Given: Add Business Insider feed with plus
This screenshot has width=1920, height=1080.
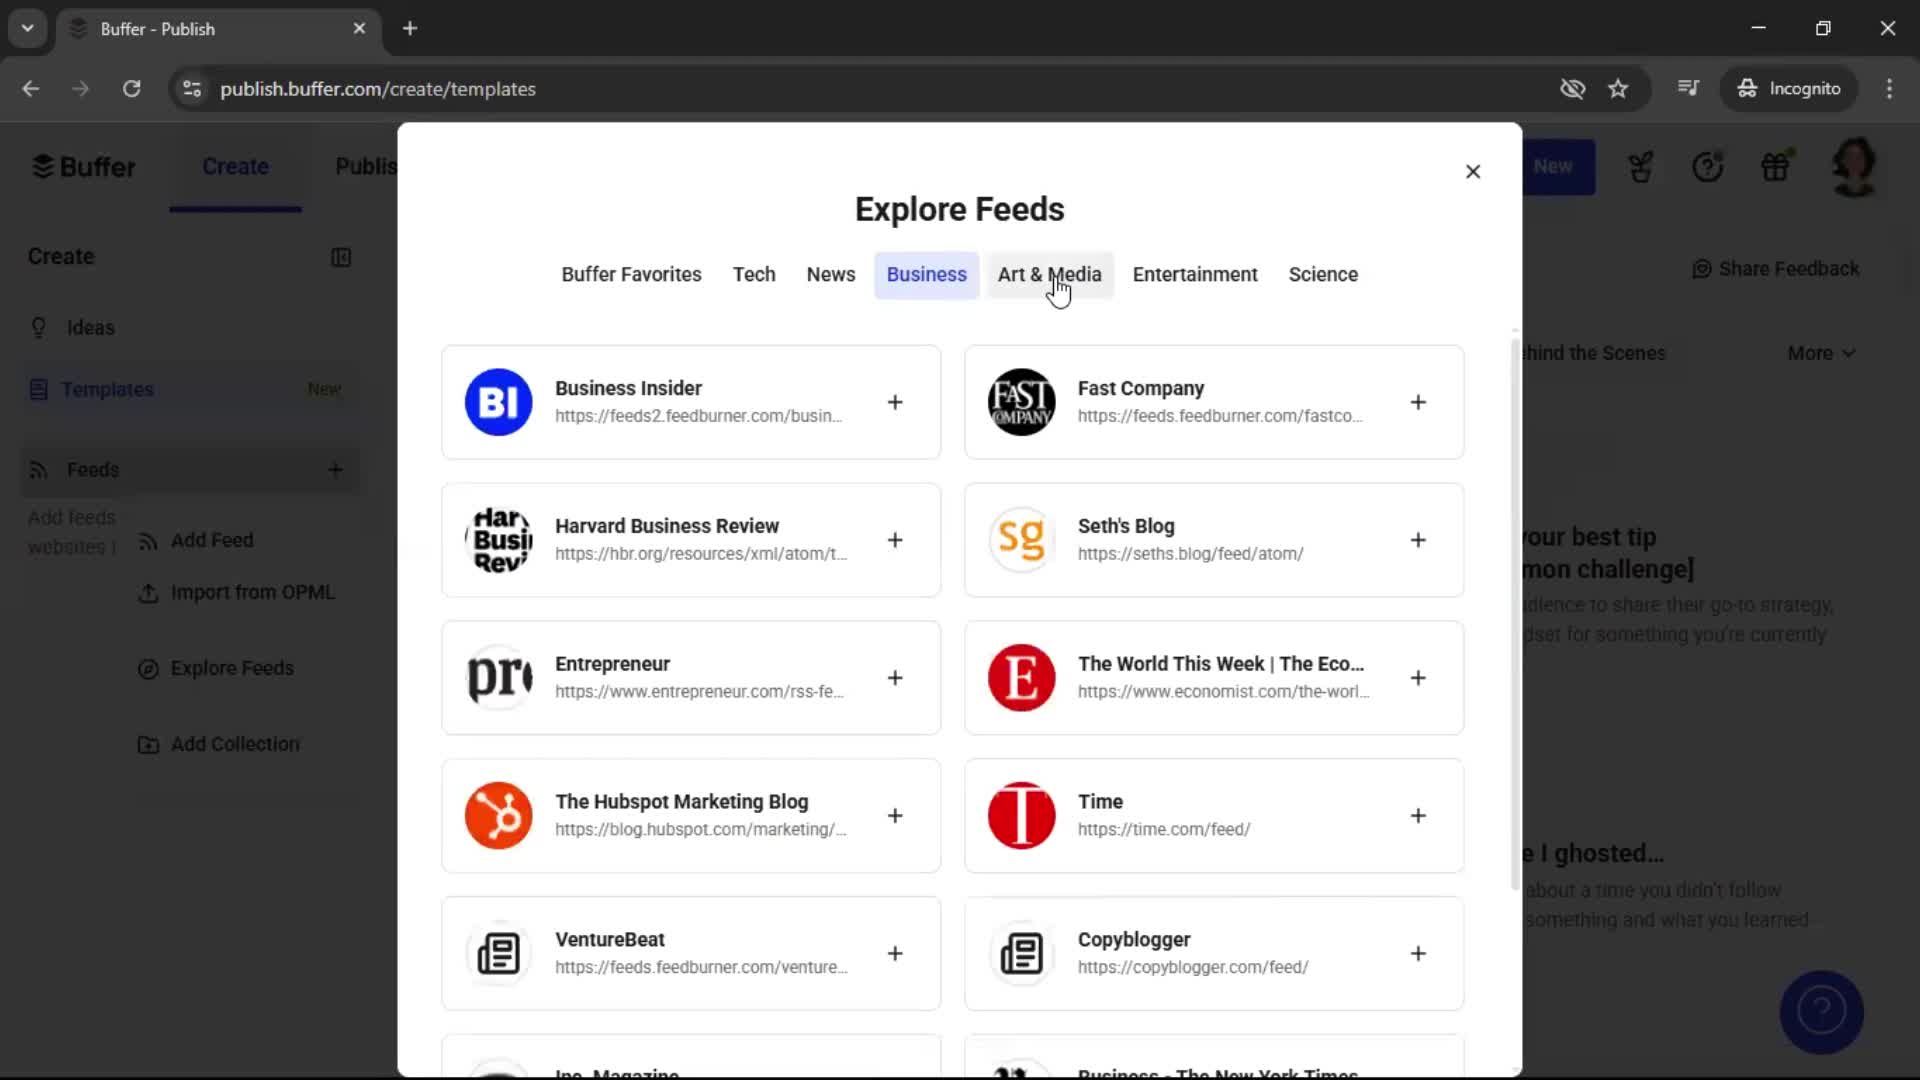Looking at the screenshot, I should [895, 402].
